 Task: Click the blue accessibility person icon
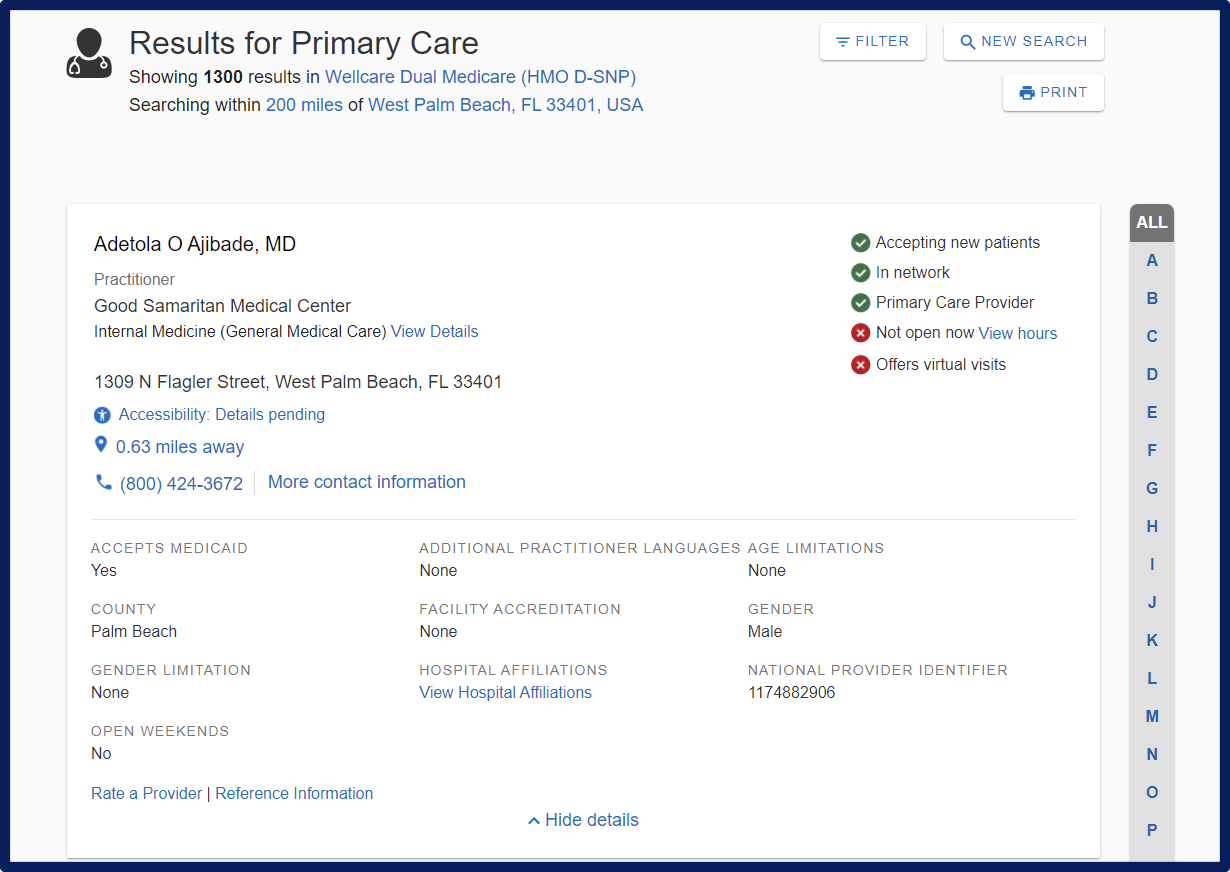click(x=102, y=415)
